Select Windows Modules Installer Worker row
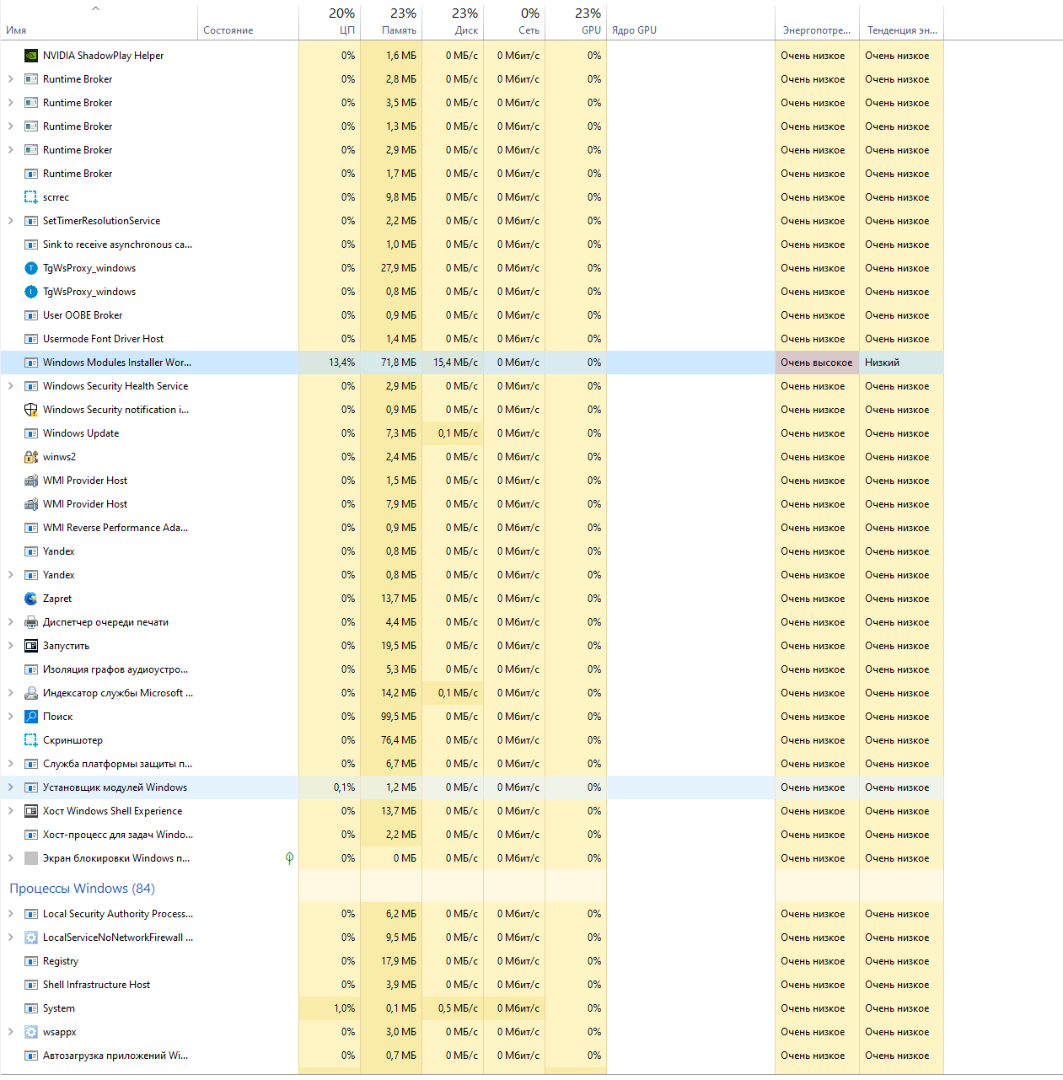 click(117, 363)
